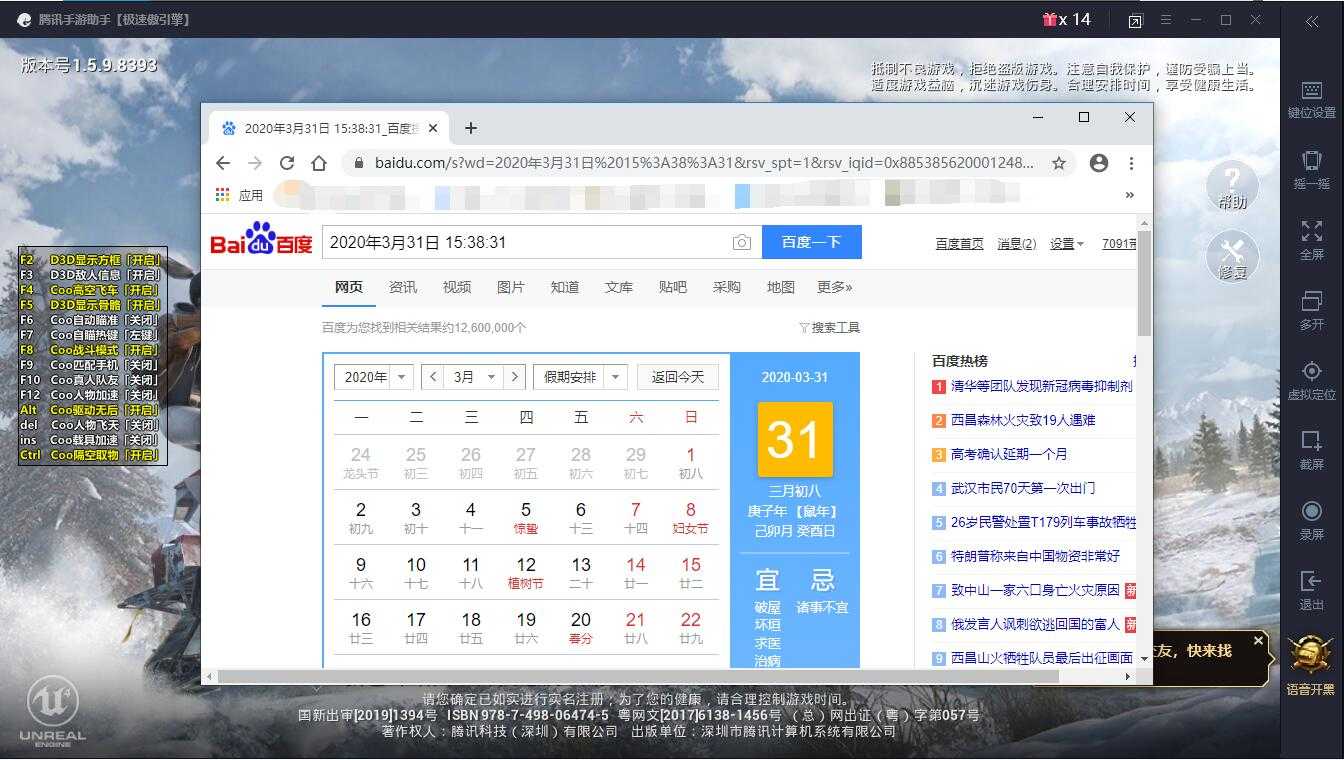This screenshot has height=760, width=1344.
Task: Click the Ctrl Coo隔空取物 overlay entry
Action: (91, 455)
